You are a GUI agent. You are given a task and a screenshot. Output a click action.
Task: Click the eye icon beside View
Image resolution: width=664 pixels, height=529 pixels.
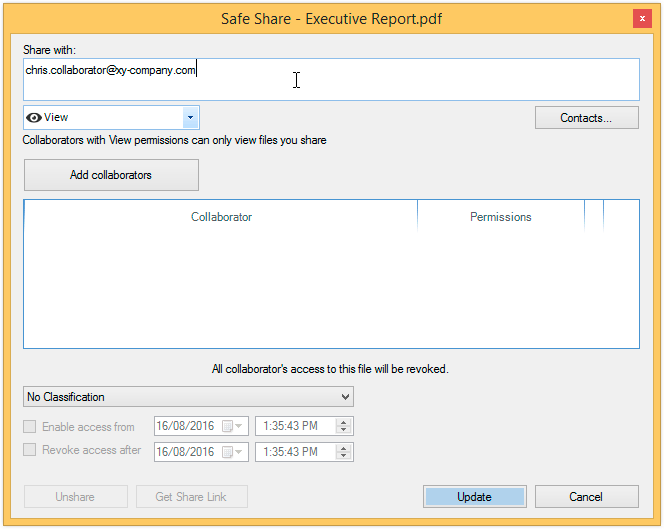[x=33, y=118]
